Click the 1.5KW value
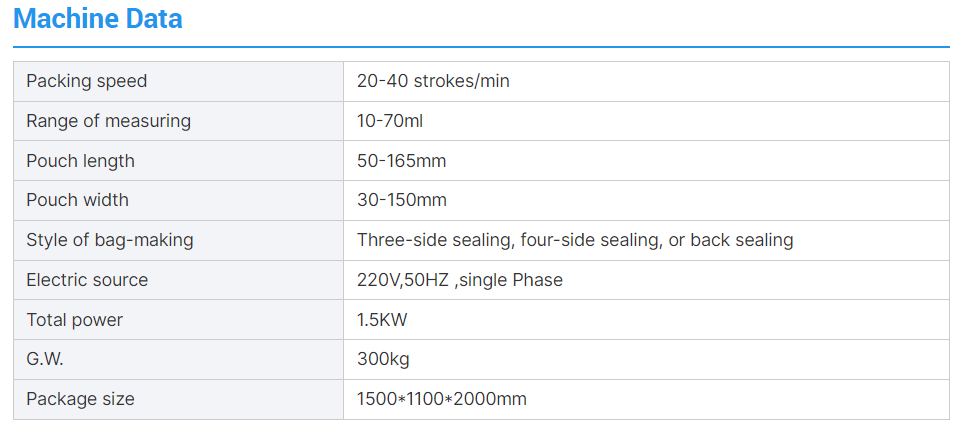The height and width of the screenshot is (434, 968). pos(382,320)
